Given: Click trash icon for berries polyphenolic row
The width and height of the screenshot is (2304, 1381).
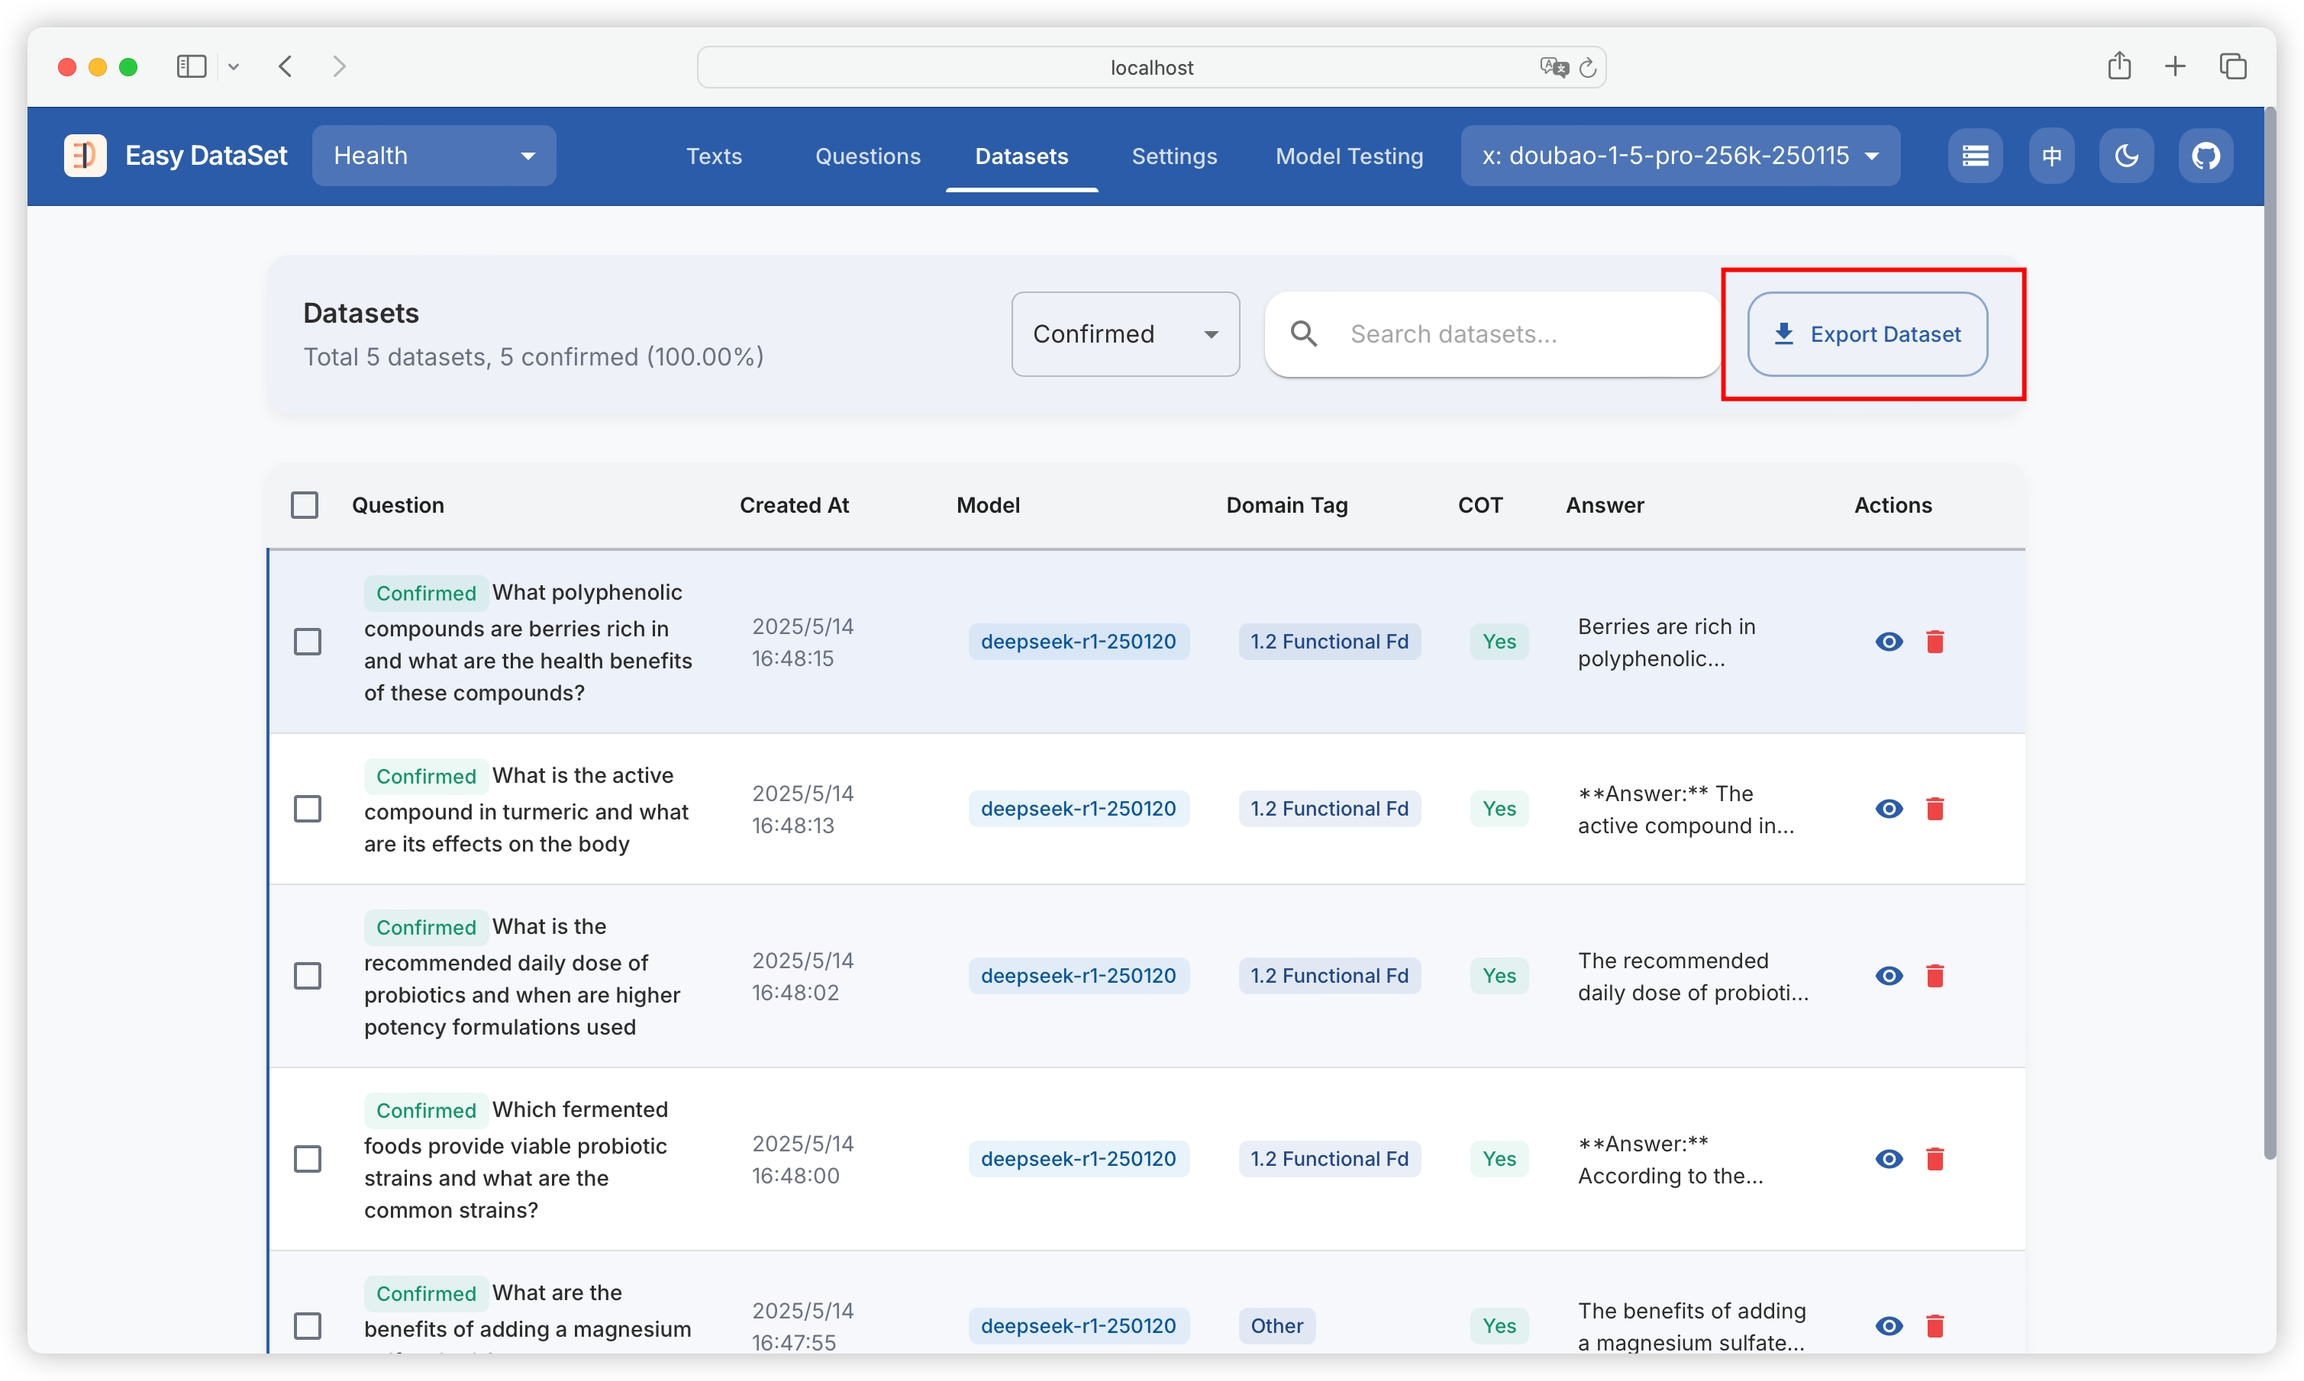Looking at the screenshot, I should pos(1935,642).
